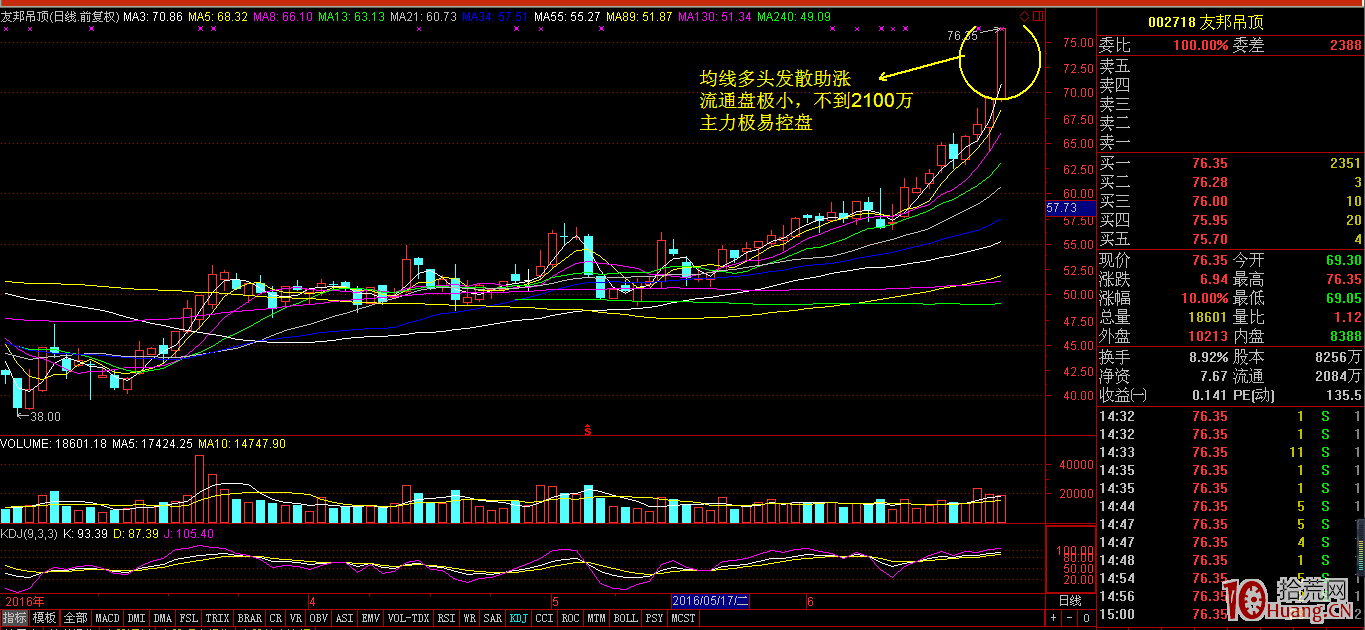
Task: Click the chart title 友邦吊顶(日线,前复权)
Action: pos(60,17)
